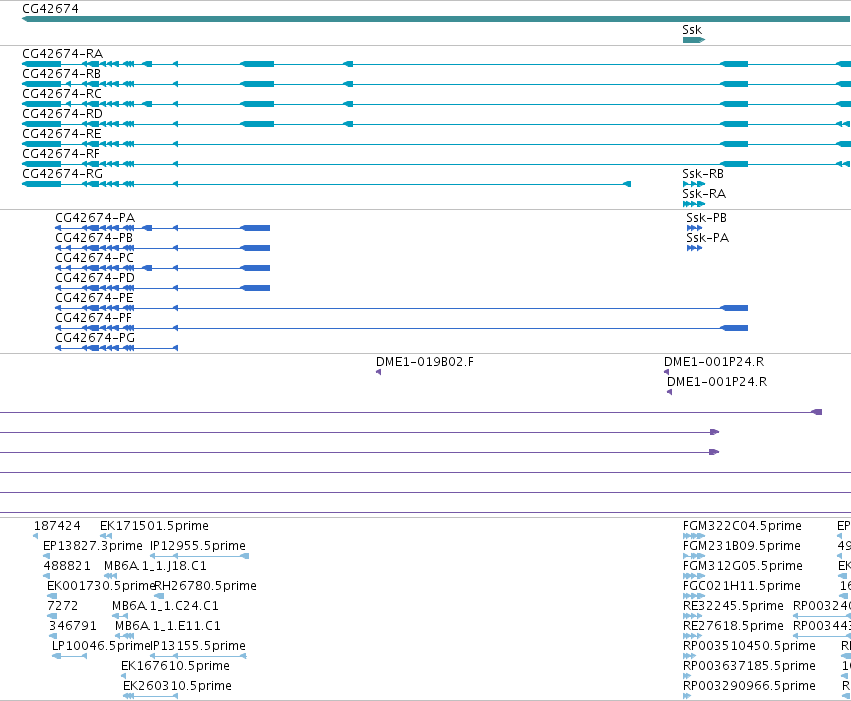Click the 346791 feature label
Viewport: 851px width, 701px height.
click(73, 627)
